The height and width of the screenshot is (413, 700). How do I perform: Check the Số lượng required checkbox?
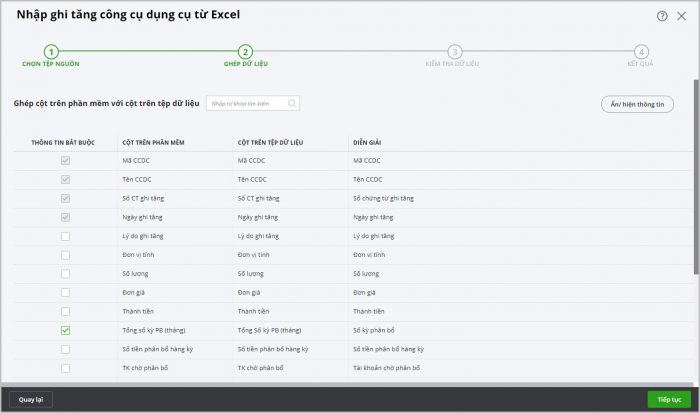click(65, 273)
